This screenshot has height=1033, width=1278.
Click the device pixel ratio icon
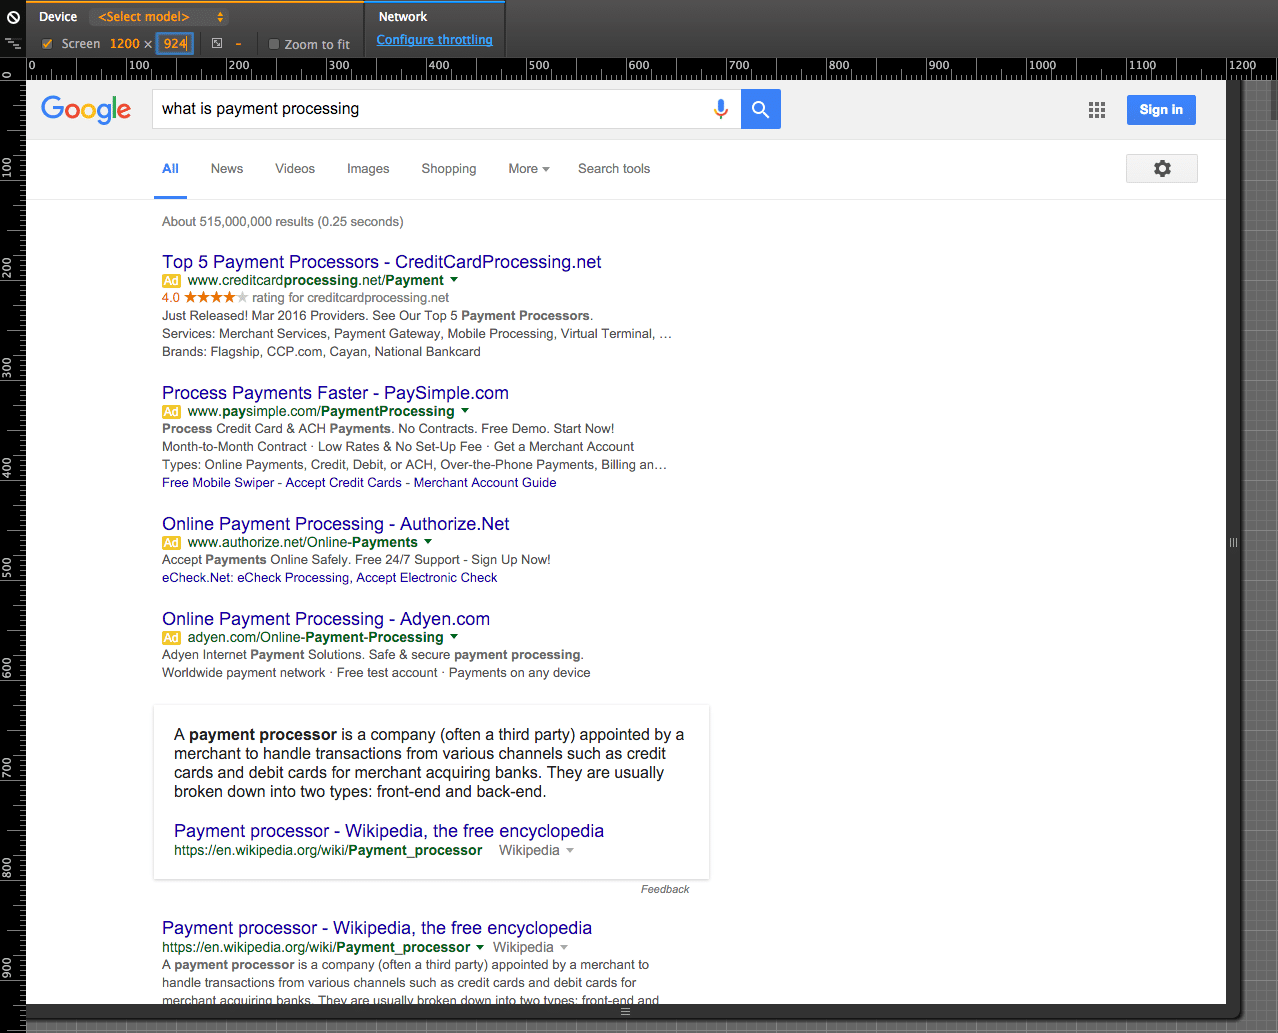[x=217, y=43]
